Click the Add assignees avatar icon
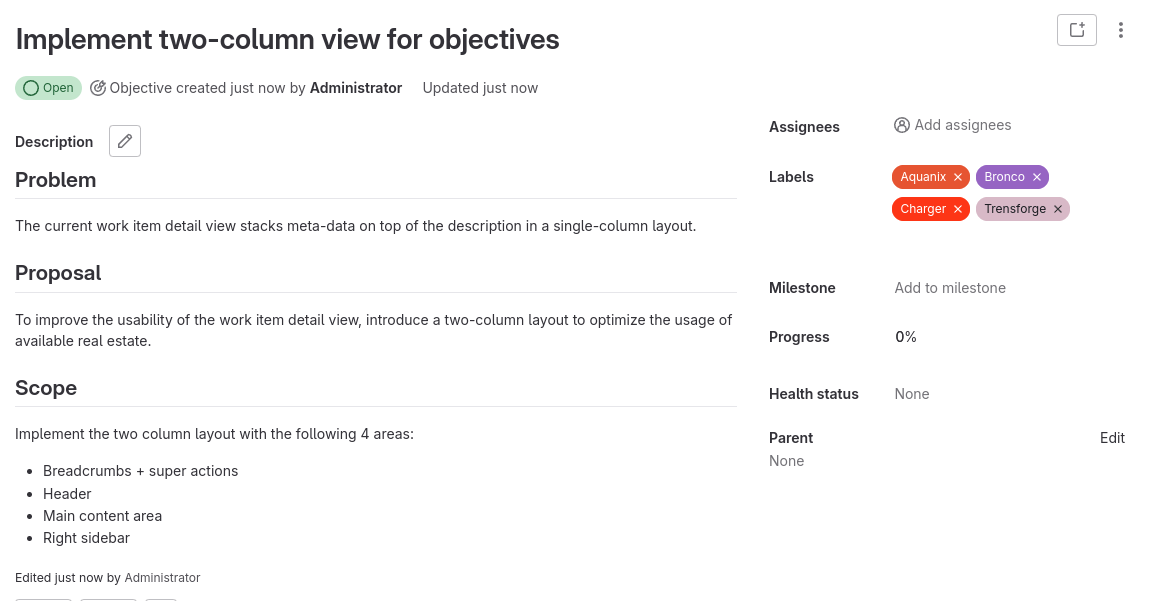Screen dimensions: 1160x601 pos(902,124)
